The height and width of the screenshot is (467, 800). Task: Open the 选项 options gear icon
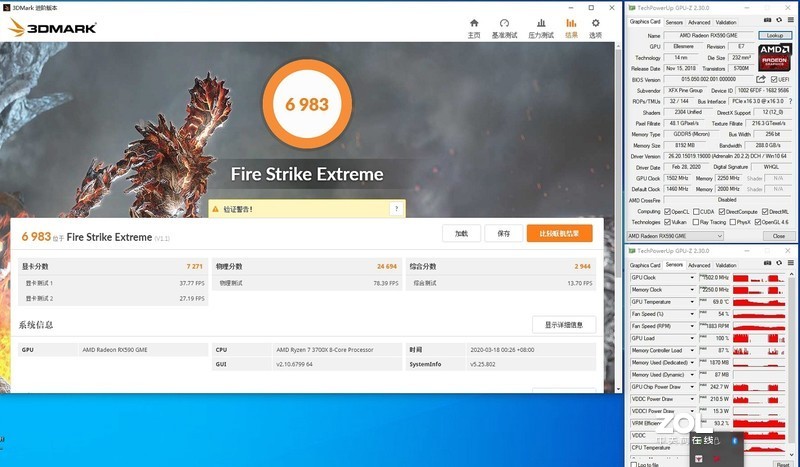595,23
